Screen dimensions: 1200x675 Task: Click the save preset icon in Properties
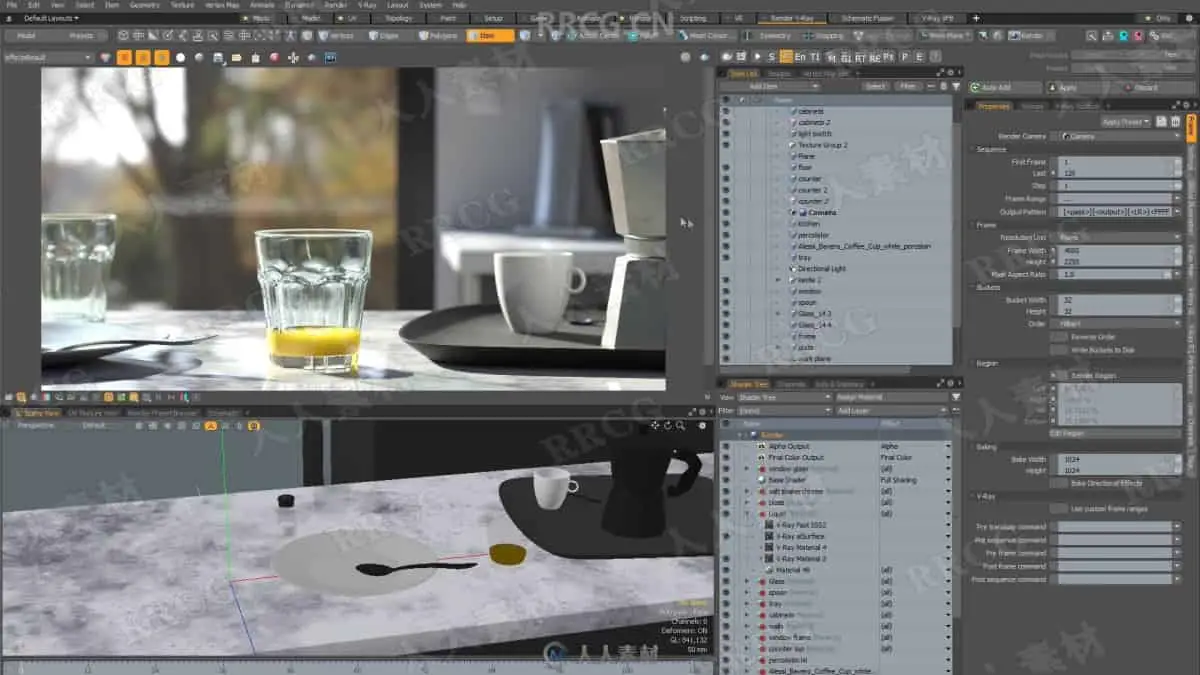[x=1161, y=121]
